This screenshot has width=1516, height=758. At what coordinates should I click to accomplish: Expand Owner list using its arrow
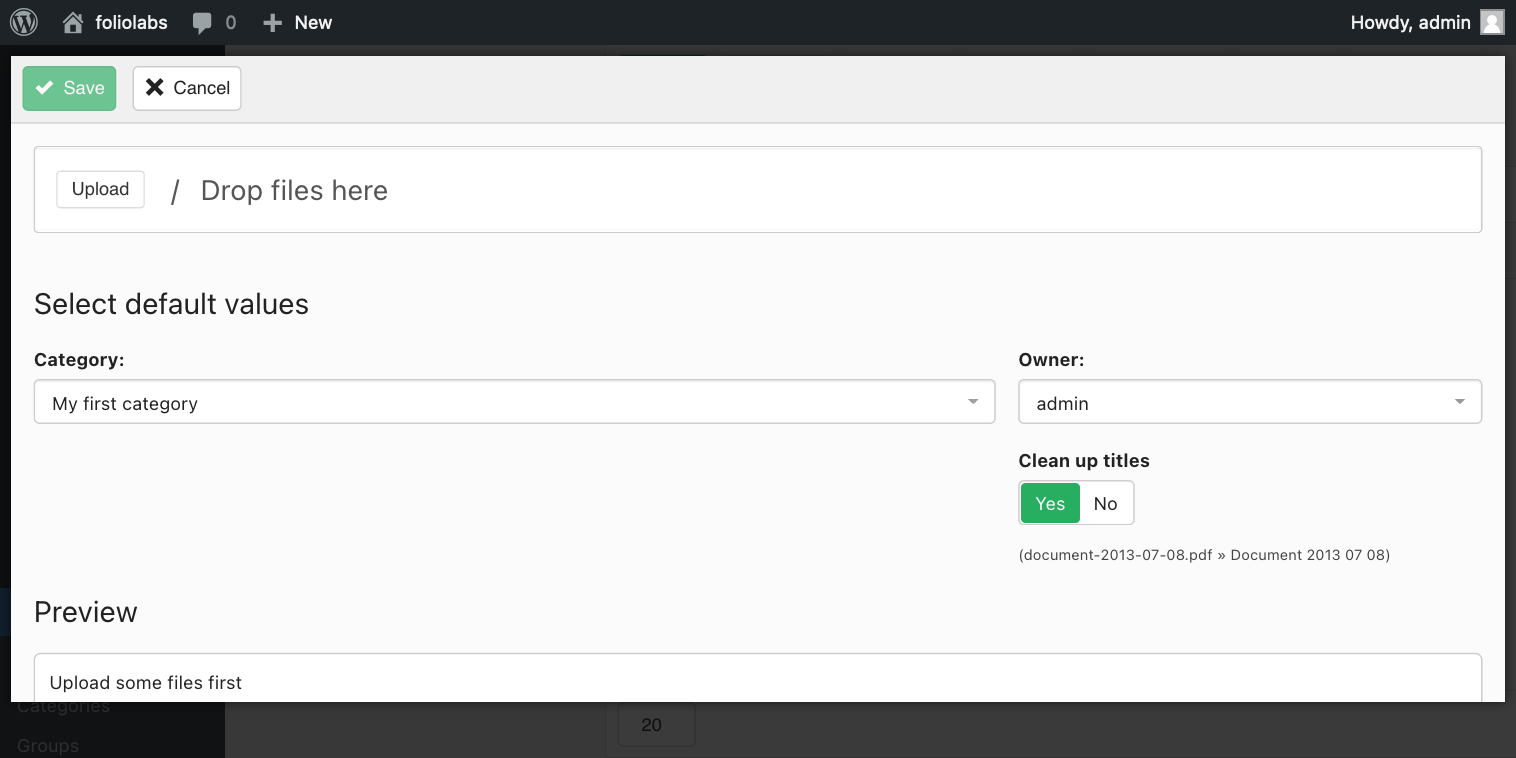1459,402
